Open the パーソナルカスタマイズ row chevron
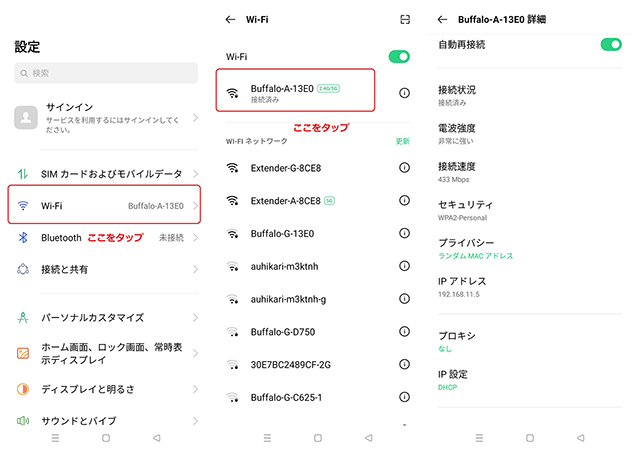This screenshot has height=450, width=636. [196, 317]
